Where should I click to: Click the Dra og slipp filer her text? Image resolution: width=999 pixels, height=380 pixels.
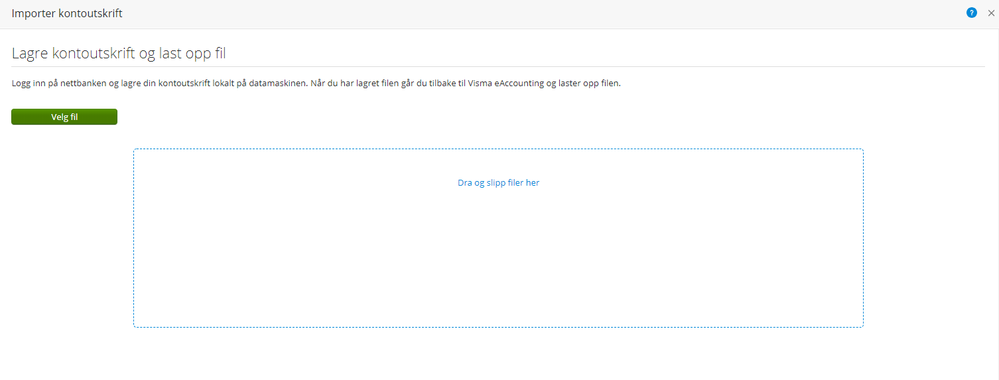point(499,182)
